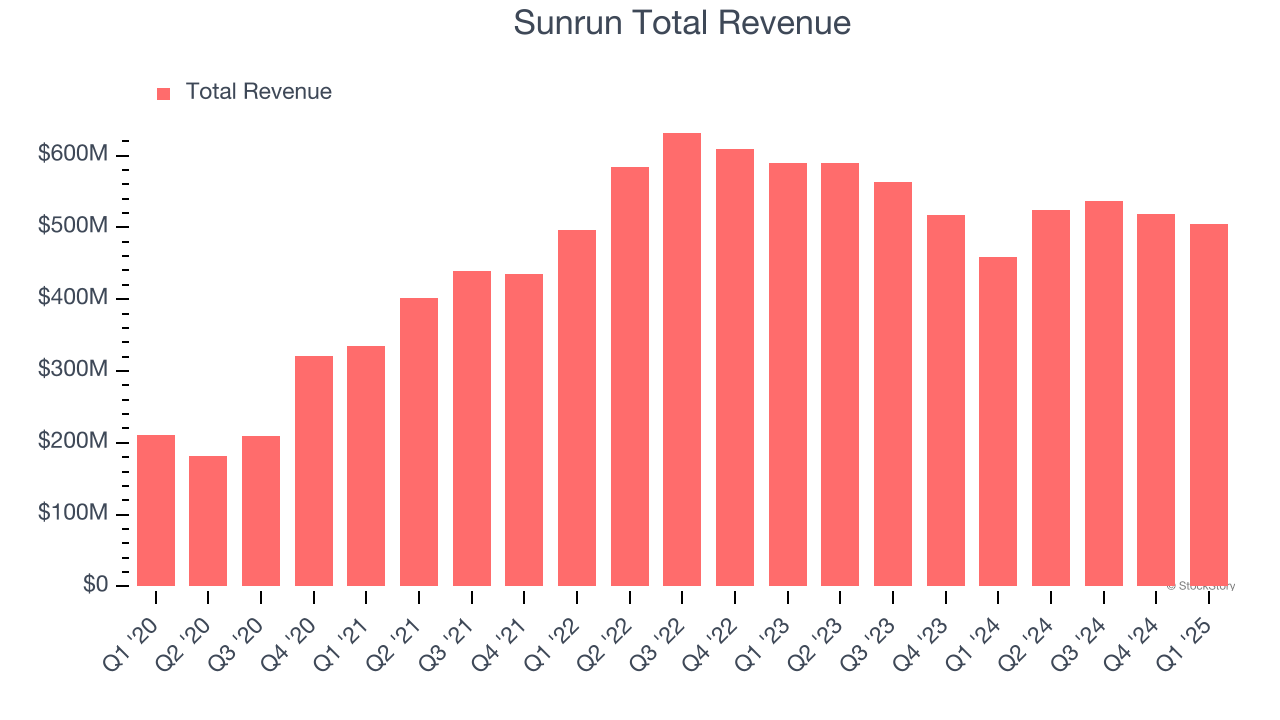
Task: Select the Q3 '24 revenue bar
Action: [x=1104, y=393]
